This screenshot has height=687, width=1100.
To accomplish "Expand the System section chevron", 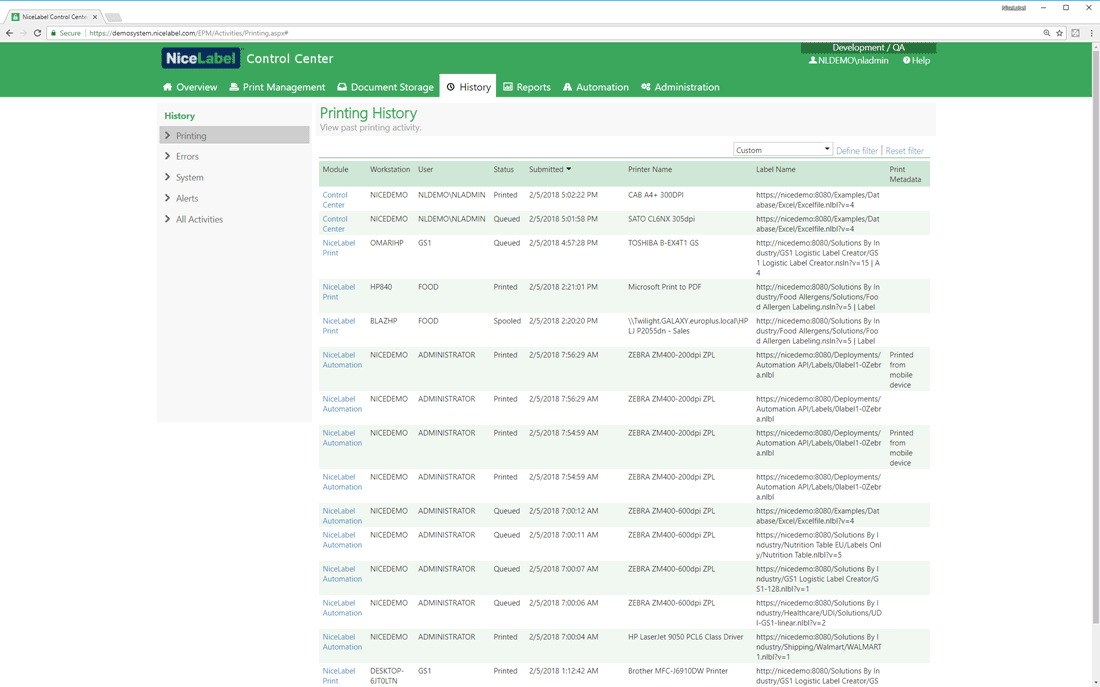I will tap(167, 177).
